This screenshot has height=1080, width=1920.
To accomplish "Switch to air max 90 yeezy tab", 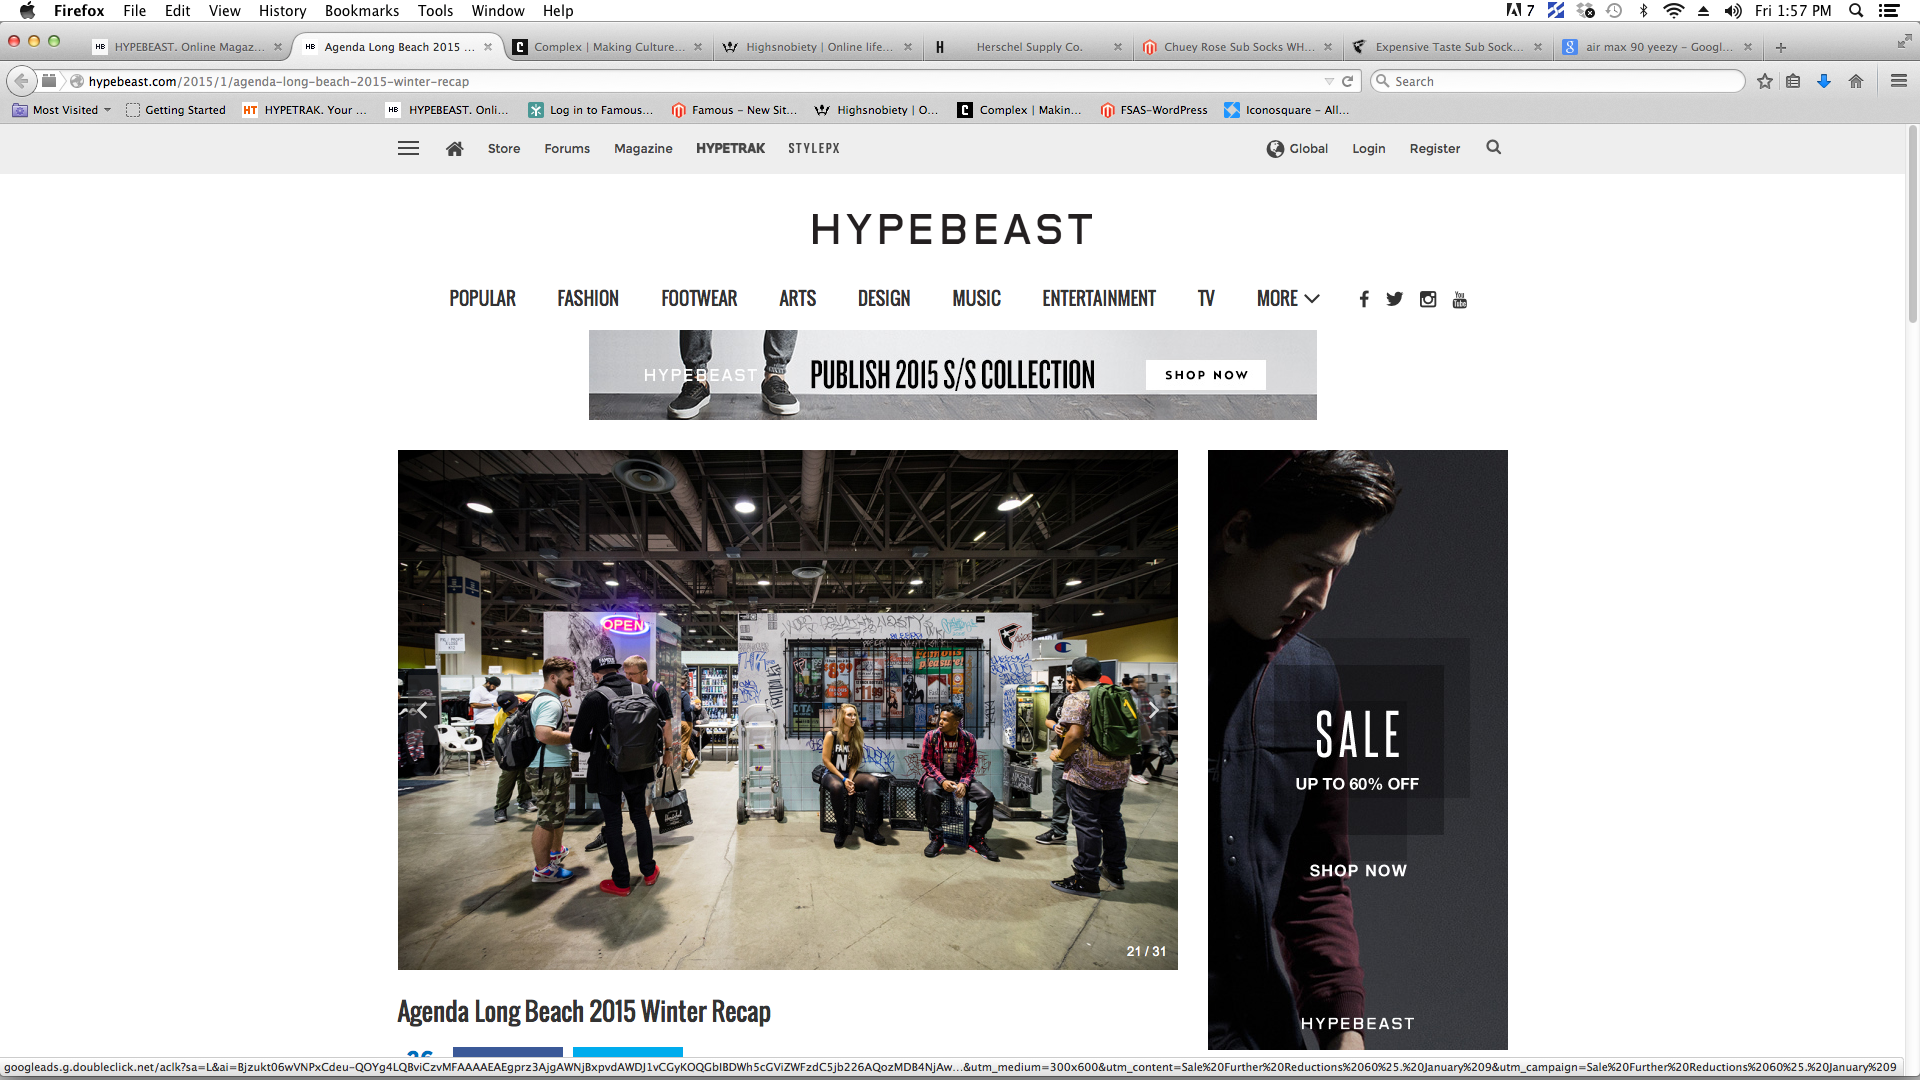I will click(1658, 47).
